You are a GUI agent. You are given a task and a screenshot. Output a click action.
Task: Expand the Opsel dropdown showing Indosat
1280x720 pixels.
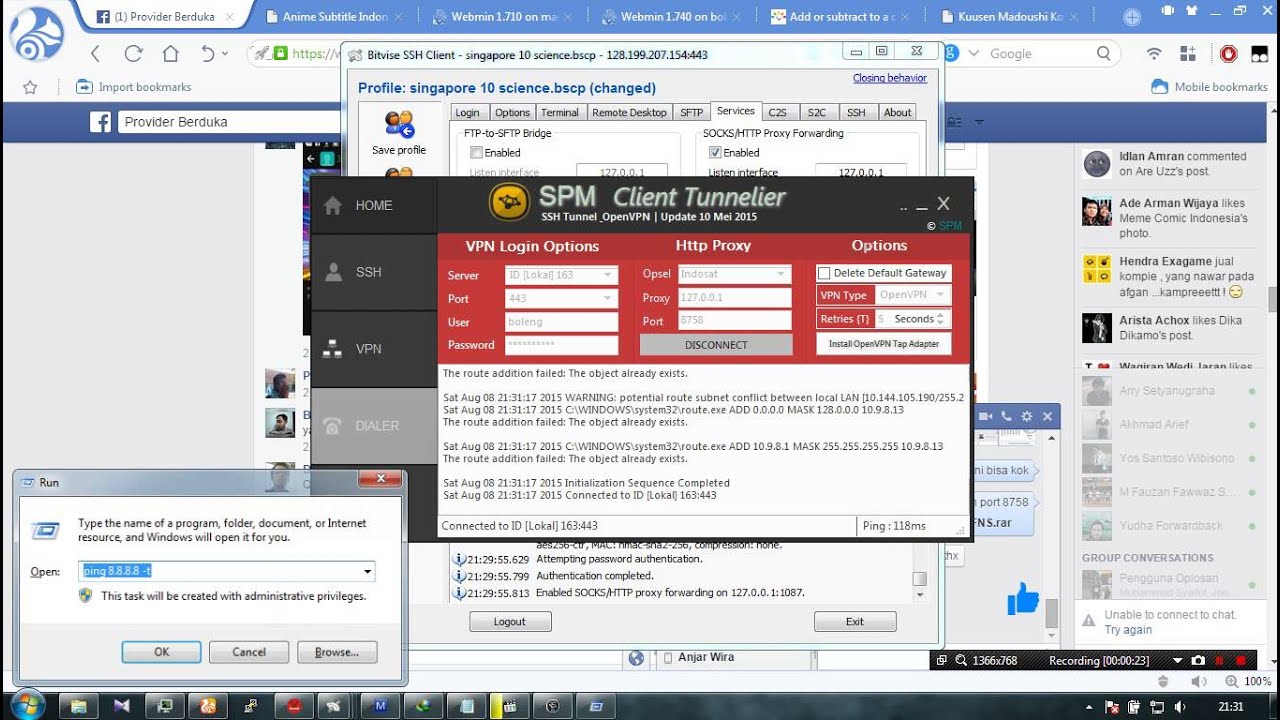(x=781, y=274)
